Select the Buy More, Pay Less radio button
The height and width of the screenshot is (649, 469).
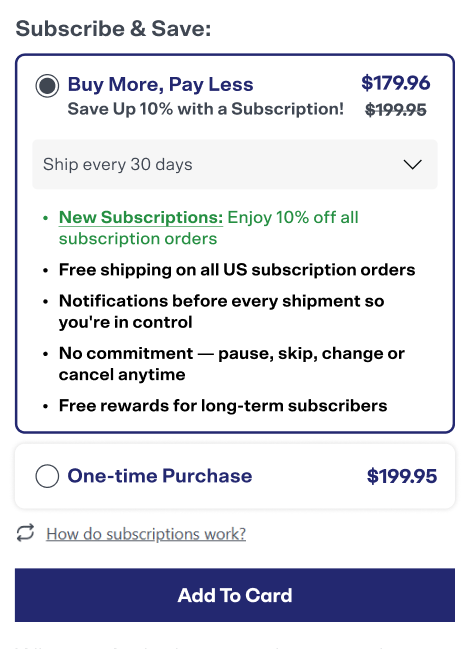tap(47, 86)
